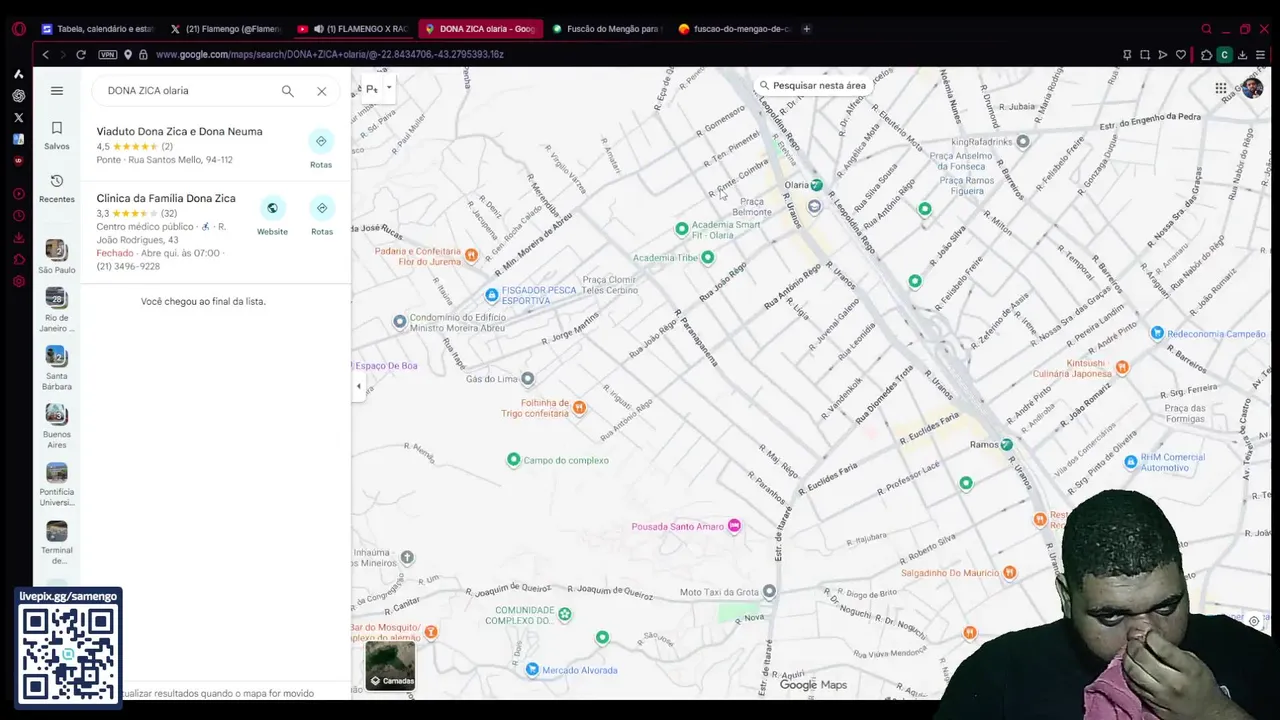This screenshot has height=720, width=1280.
Task: Select Mercado Alvorada pin
Action: 532,670
